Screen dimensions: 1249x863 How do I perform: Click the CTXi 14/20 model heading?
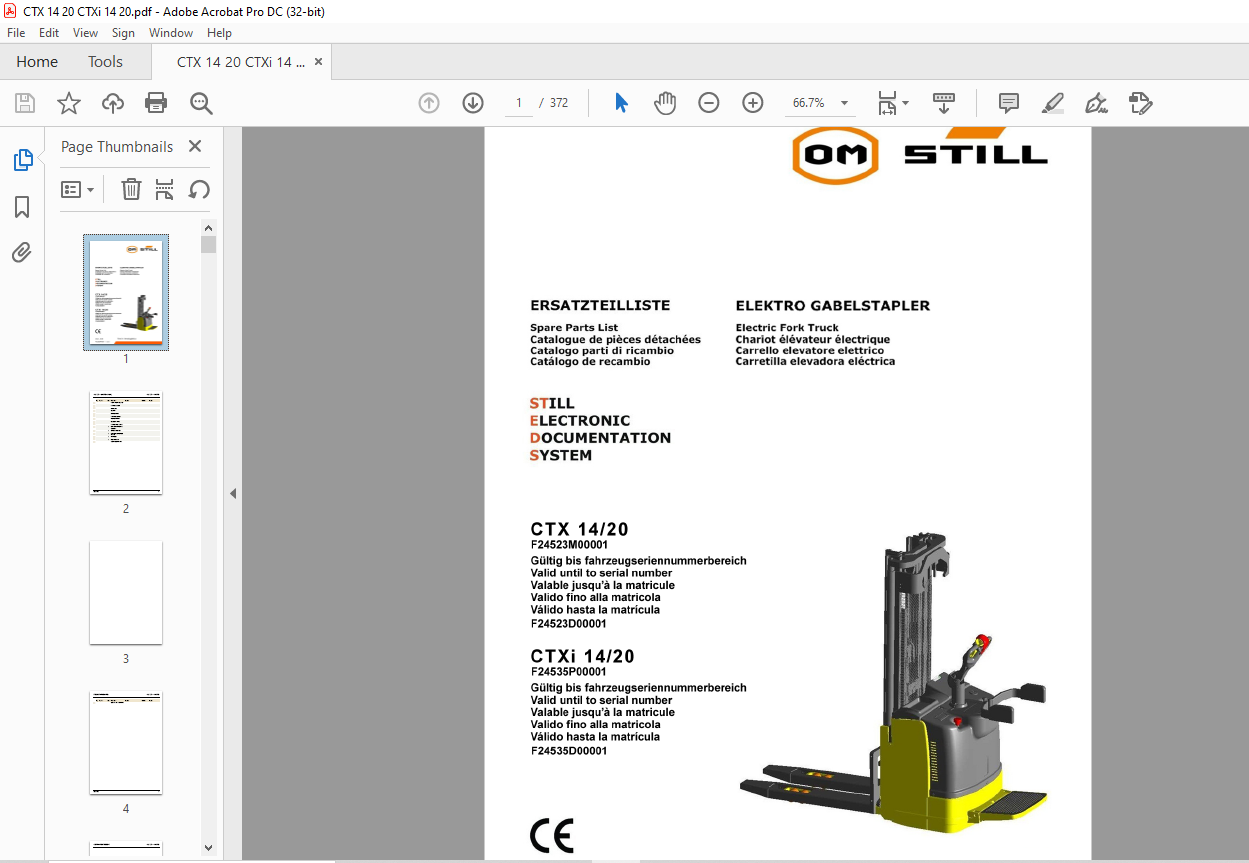582,657
